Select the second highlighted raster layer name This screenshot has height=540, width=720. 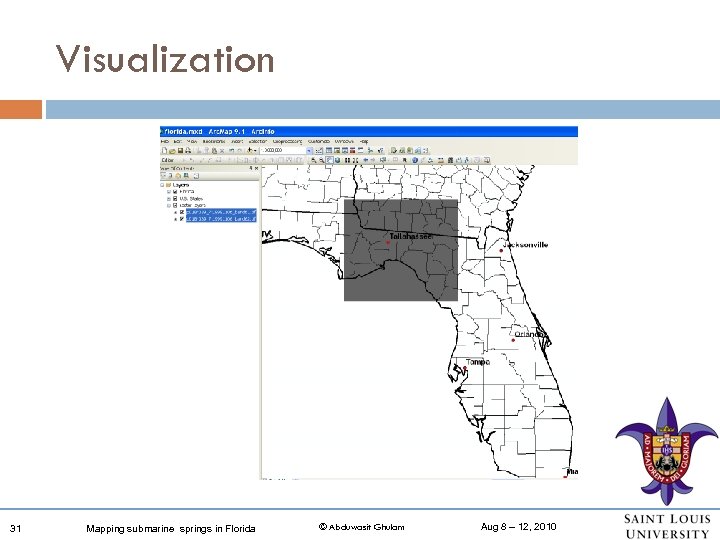221,219
